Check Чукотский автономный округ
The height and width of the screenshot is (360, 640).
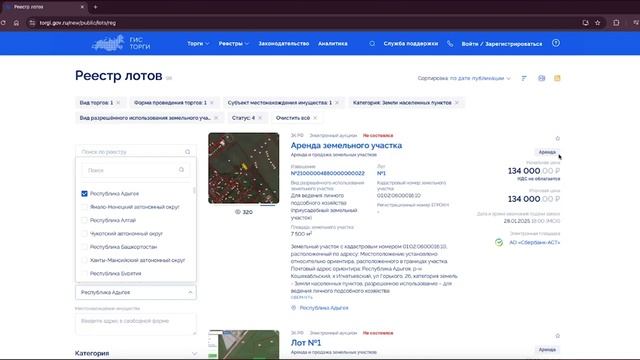coord(84,233)
